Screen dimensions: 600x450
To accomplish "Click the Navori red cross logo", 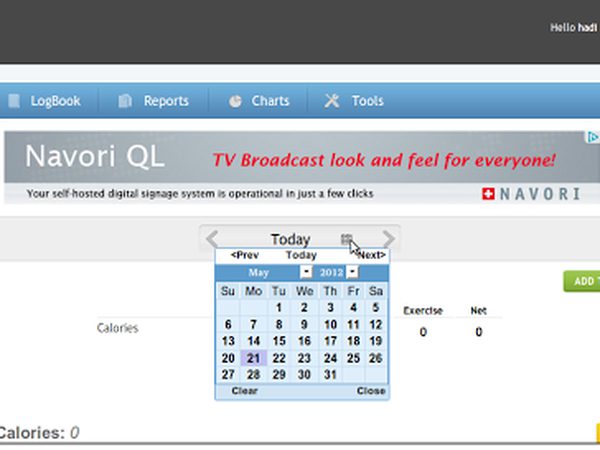I will pyautogui.click(x=488, y=194).
